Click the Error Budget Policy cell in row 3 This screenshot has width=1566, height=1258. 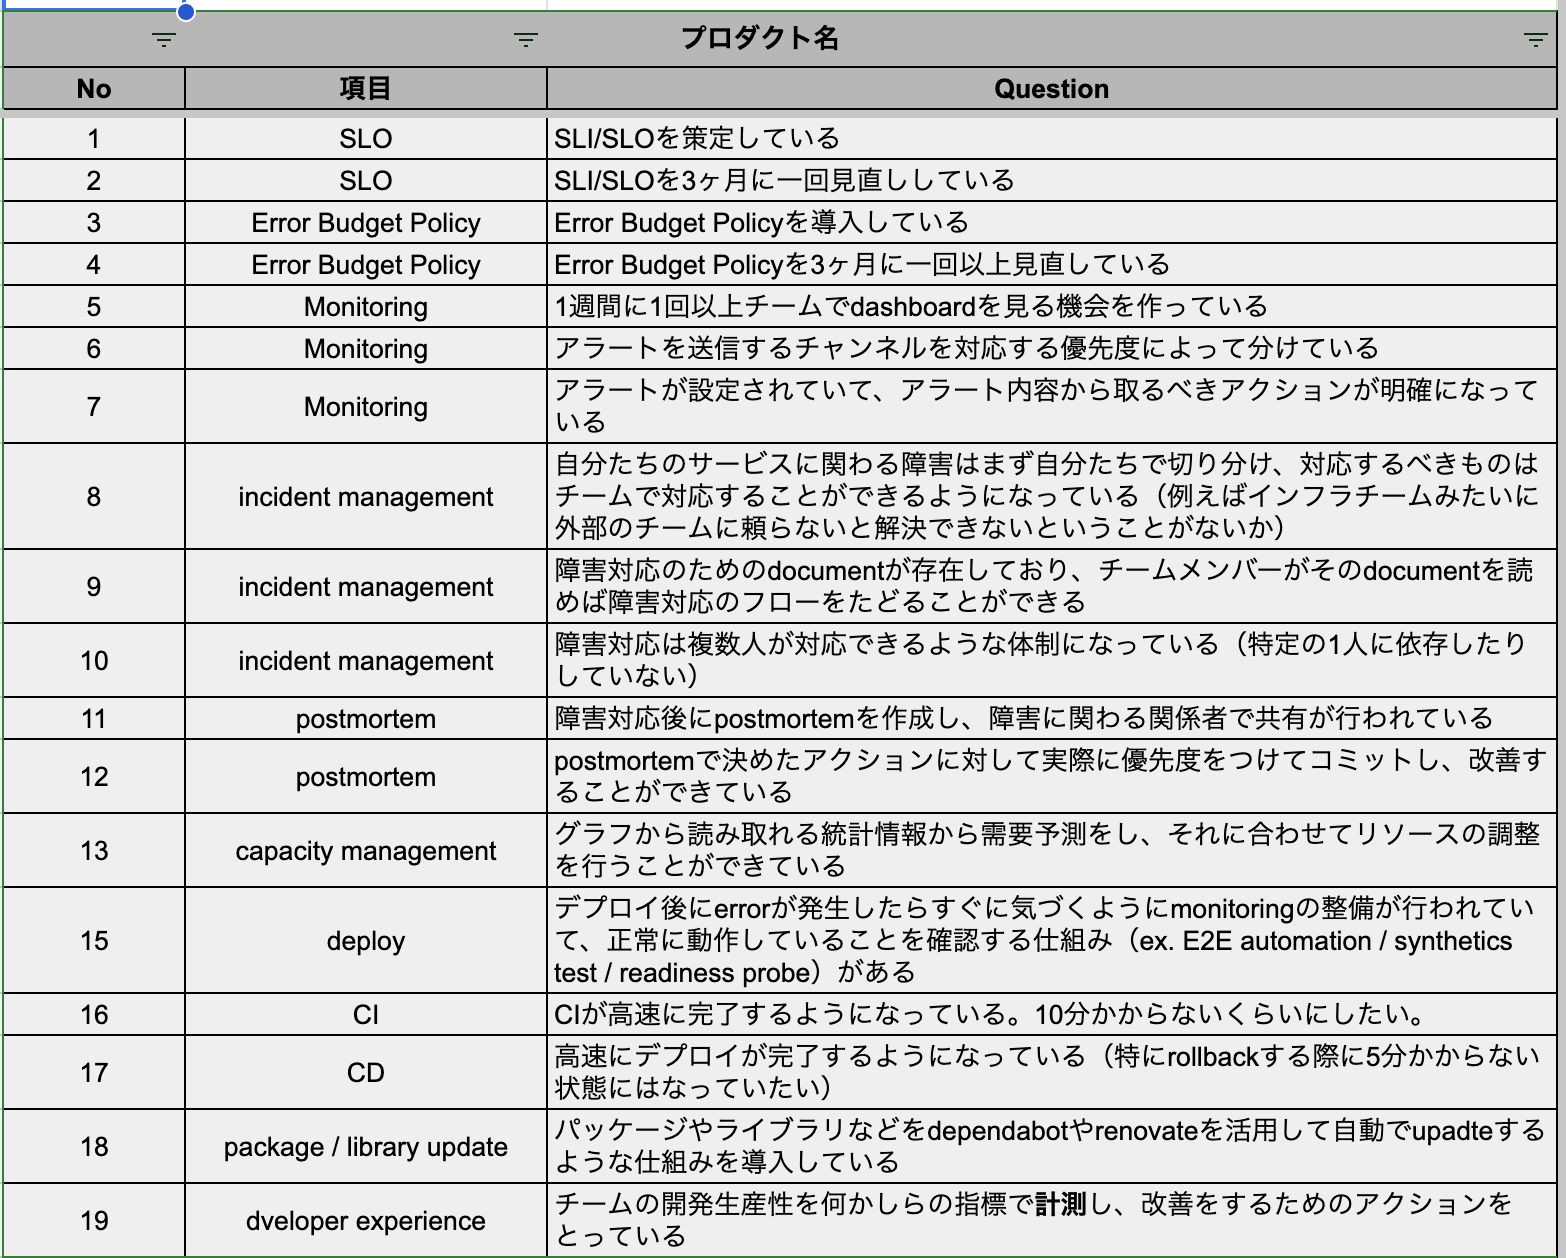[x=366, y=222]
